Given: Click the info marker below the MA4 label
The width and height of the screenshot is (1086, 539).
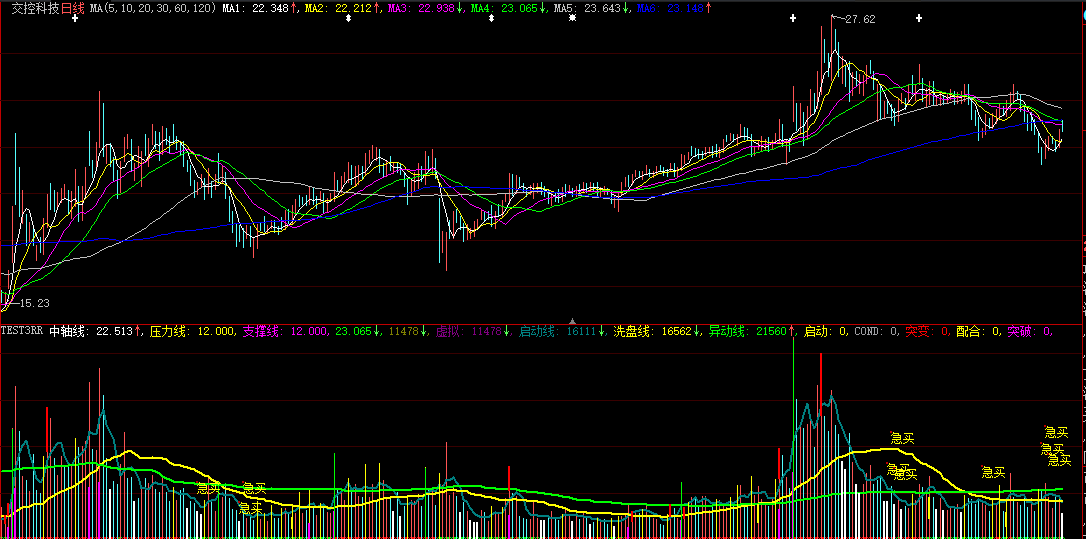Looking at the screenshot, I should pyautogui.click(x=491, y=19).
